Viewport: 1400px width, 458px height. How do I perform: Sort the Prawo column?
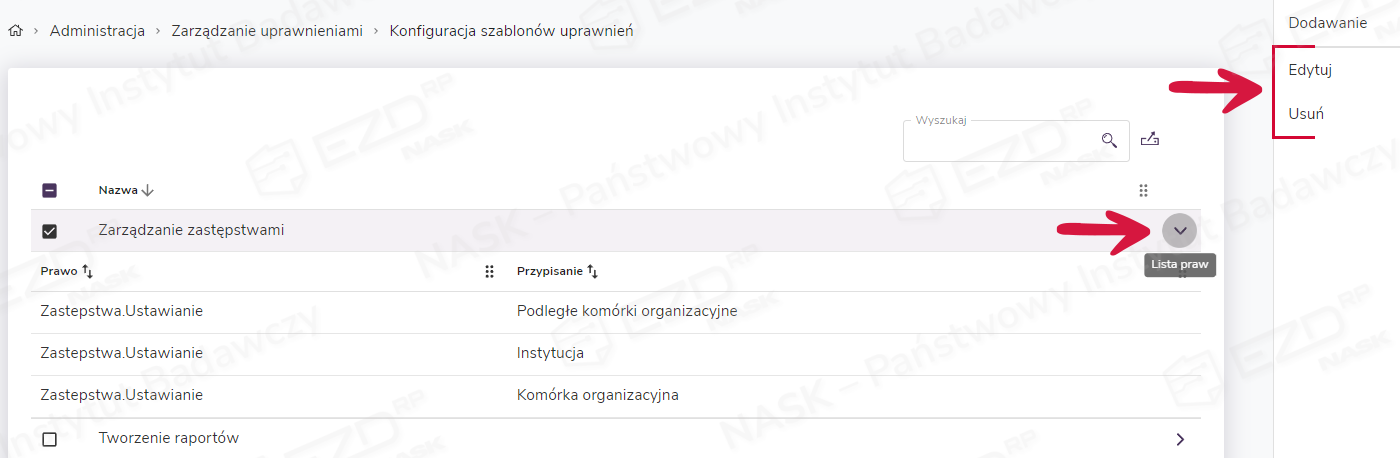pos(87,271)
